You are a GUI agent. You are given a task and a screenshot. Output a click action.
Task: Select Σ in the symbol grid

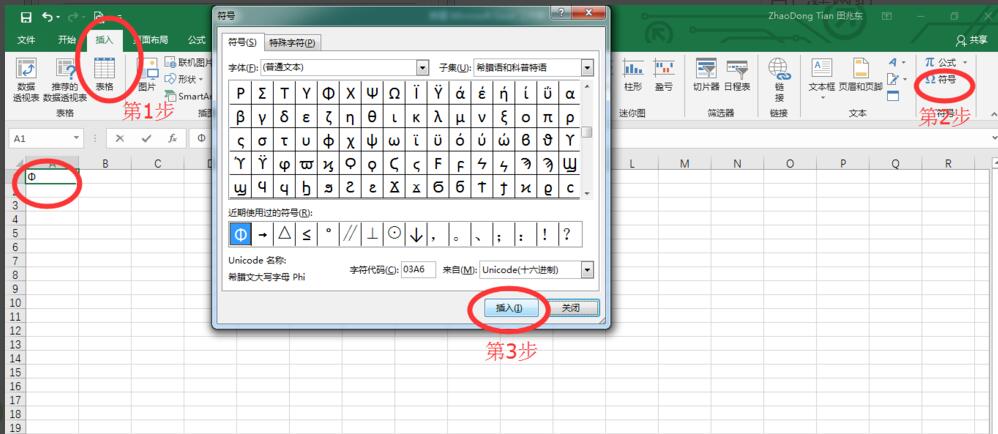click(x=262, y=94)
